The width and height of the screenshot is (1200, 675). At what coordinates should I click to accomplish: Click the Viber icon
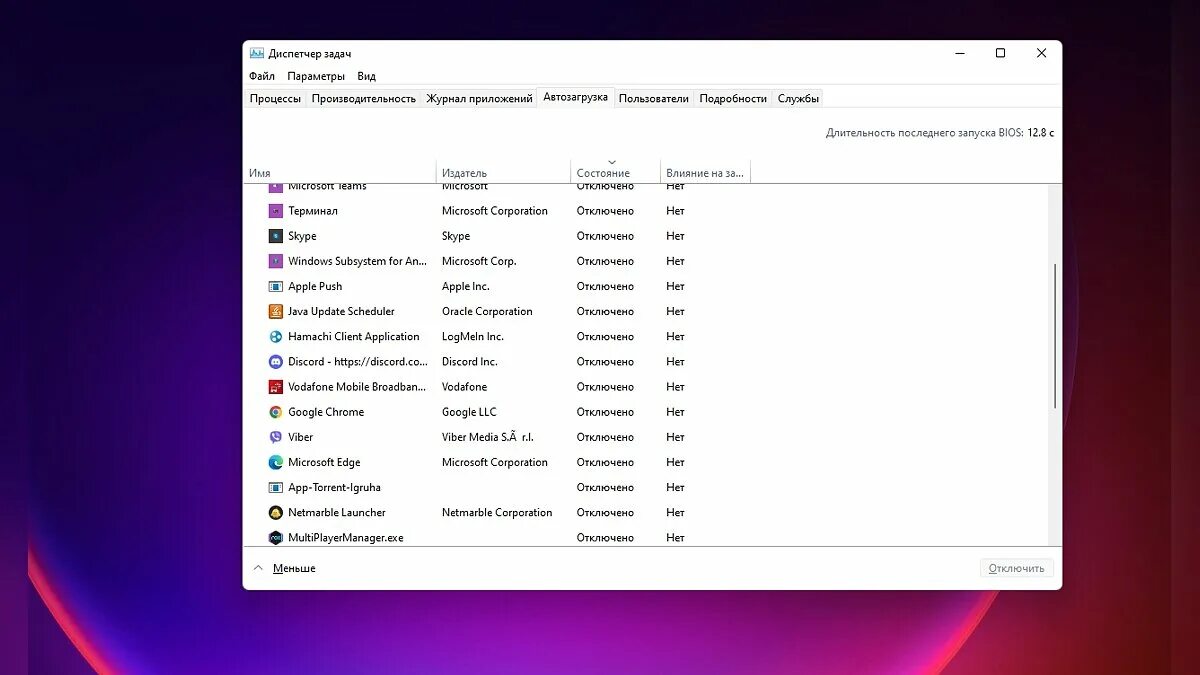276,437
